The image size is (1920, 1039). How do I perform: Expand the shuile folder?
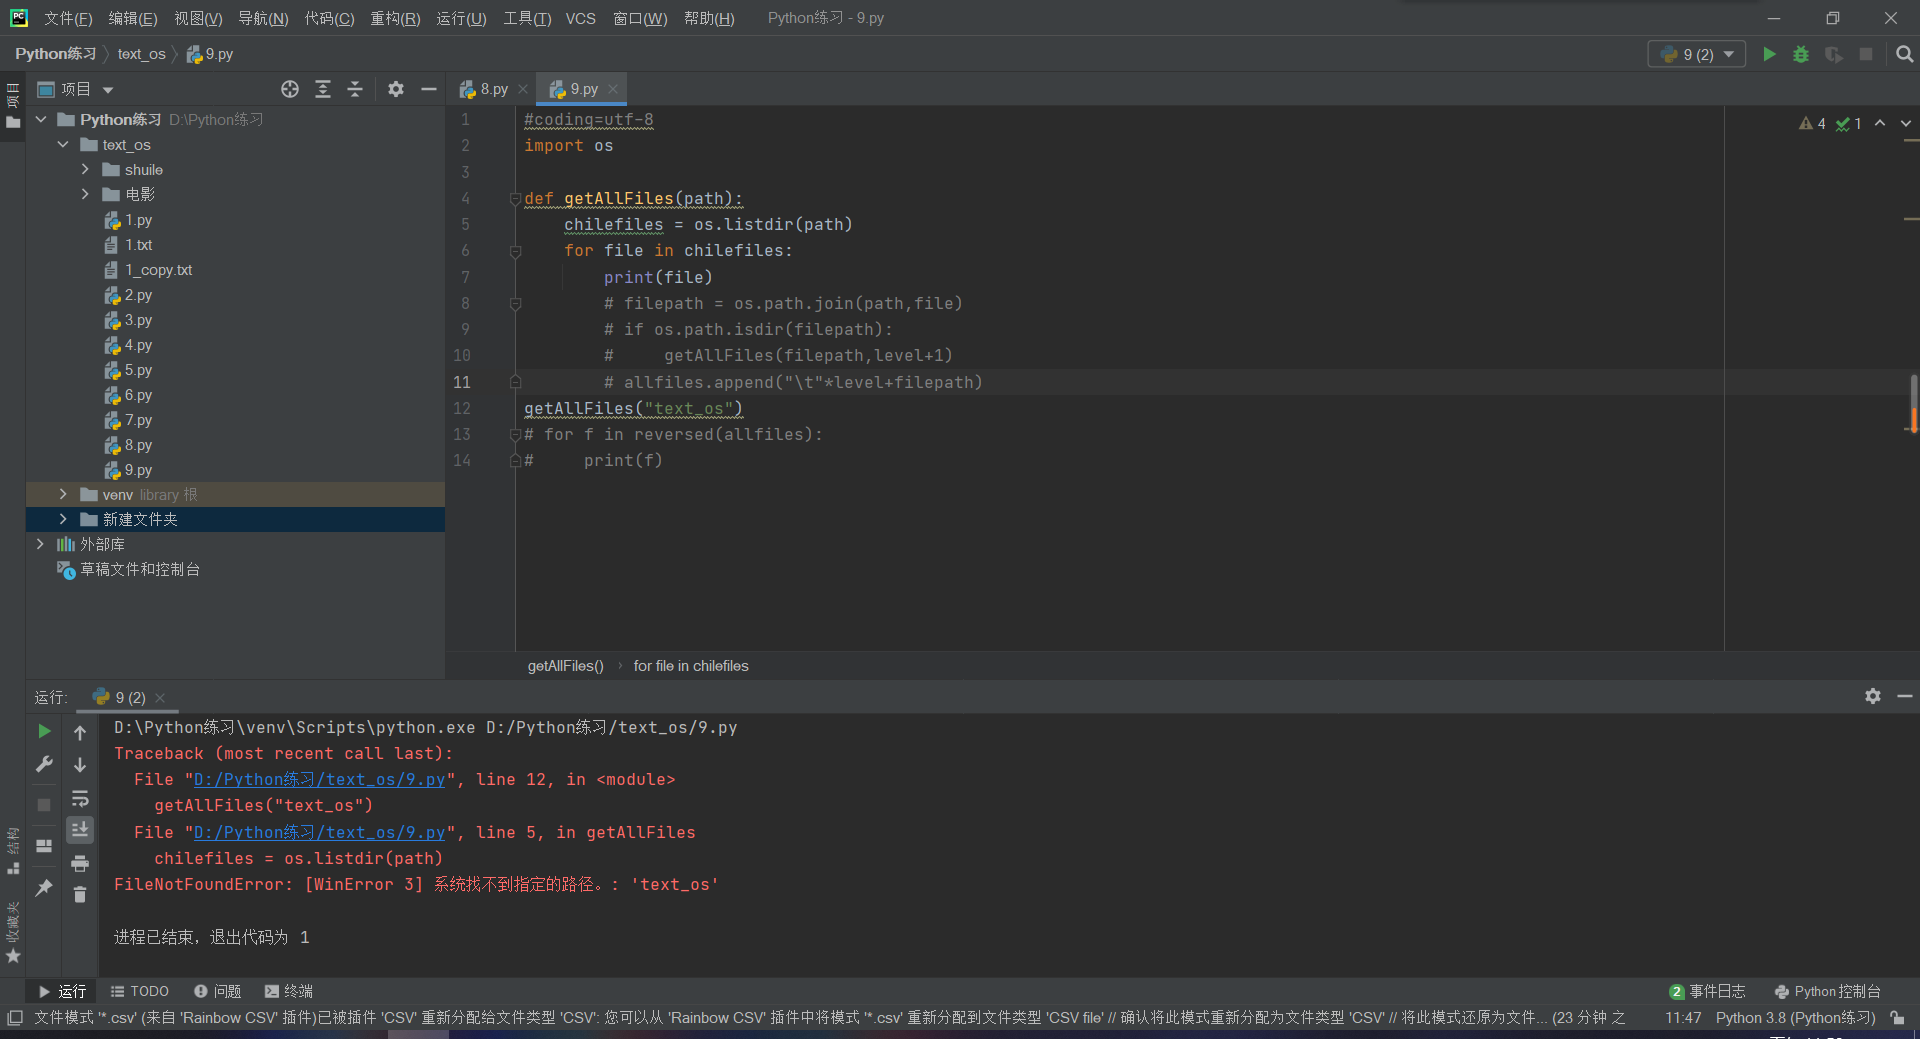(x=85, y=169)
